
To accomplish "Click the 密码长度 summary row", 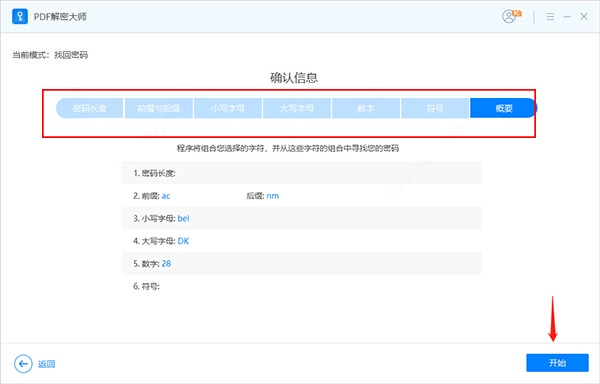I will tap(302, 173).
